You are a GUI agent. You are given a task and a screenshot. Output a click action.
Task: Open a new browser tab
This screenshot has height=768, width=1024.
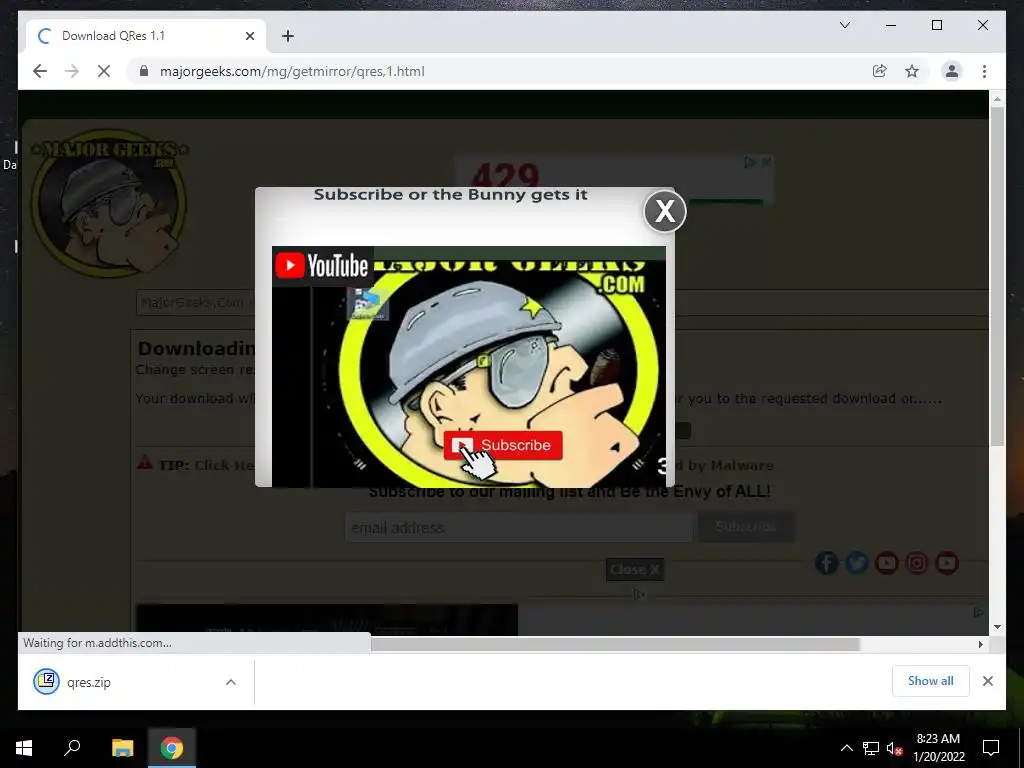click(287, 36)
